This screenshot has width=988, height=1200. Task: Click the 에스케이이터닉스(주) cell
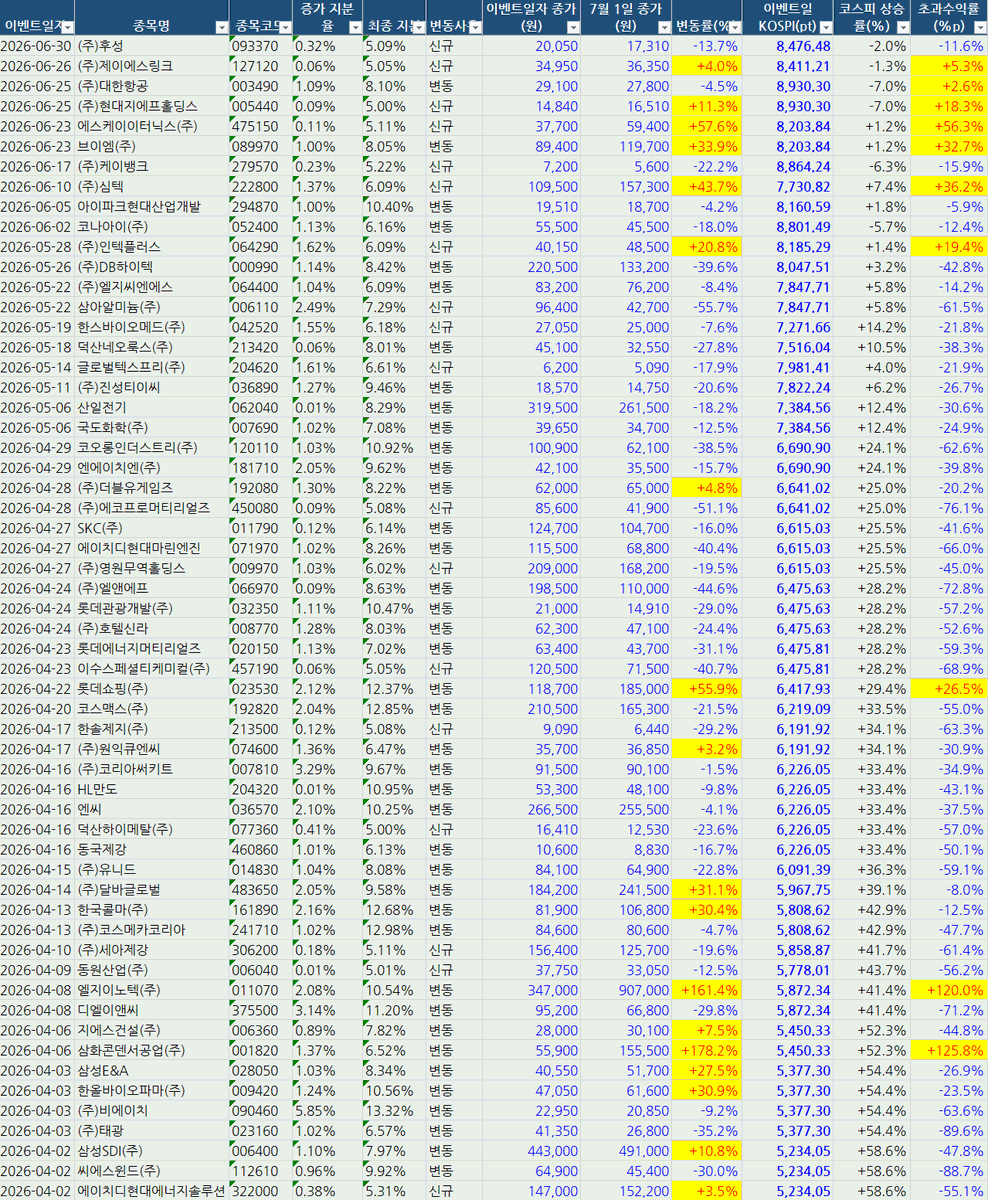pos(152,126)
